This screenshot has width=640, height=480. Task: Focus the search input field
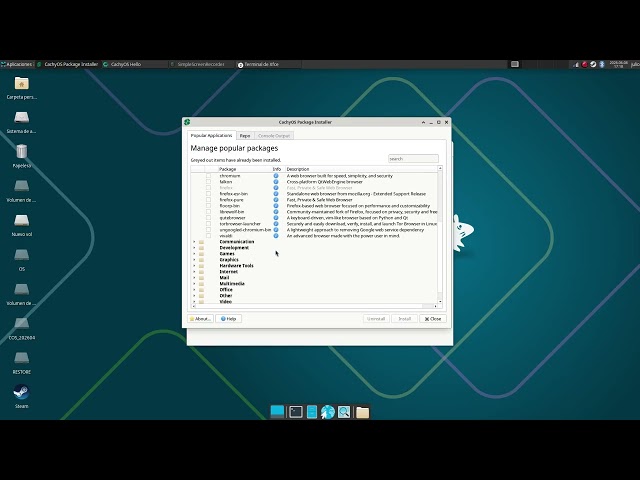tap(413, 159)
